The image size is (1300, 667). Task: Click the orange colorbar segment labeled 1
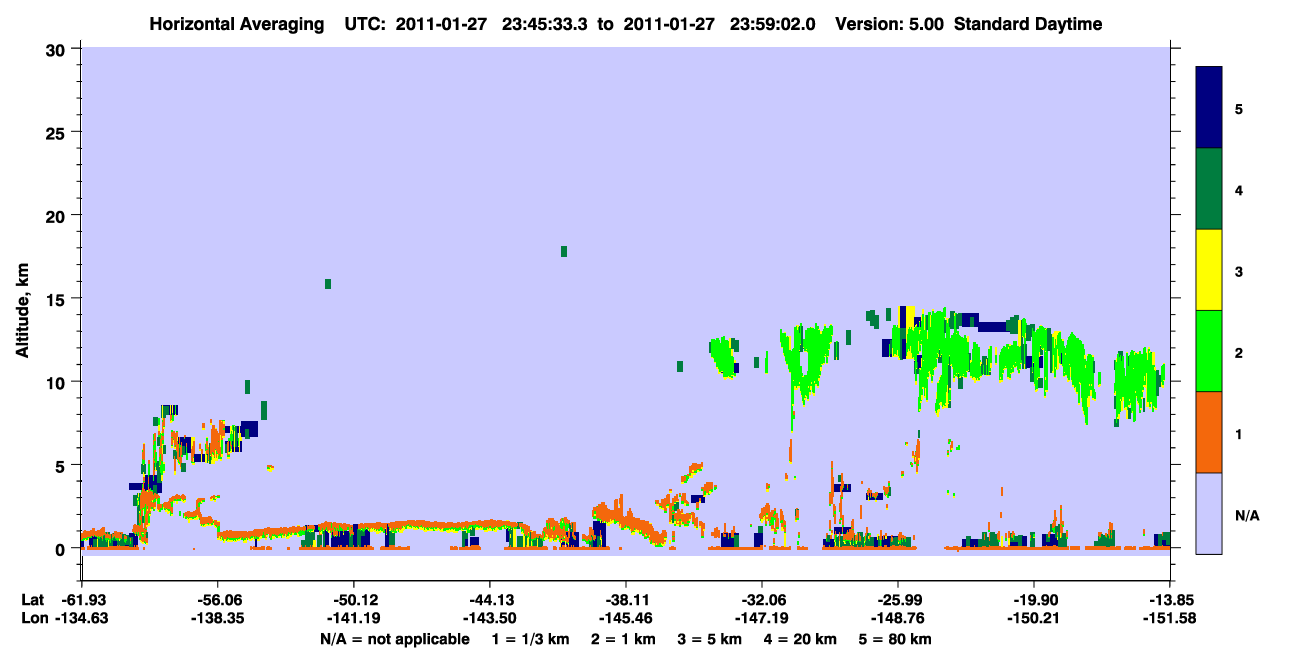[1209, 432]
